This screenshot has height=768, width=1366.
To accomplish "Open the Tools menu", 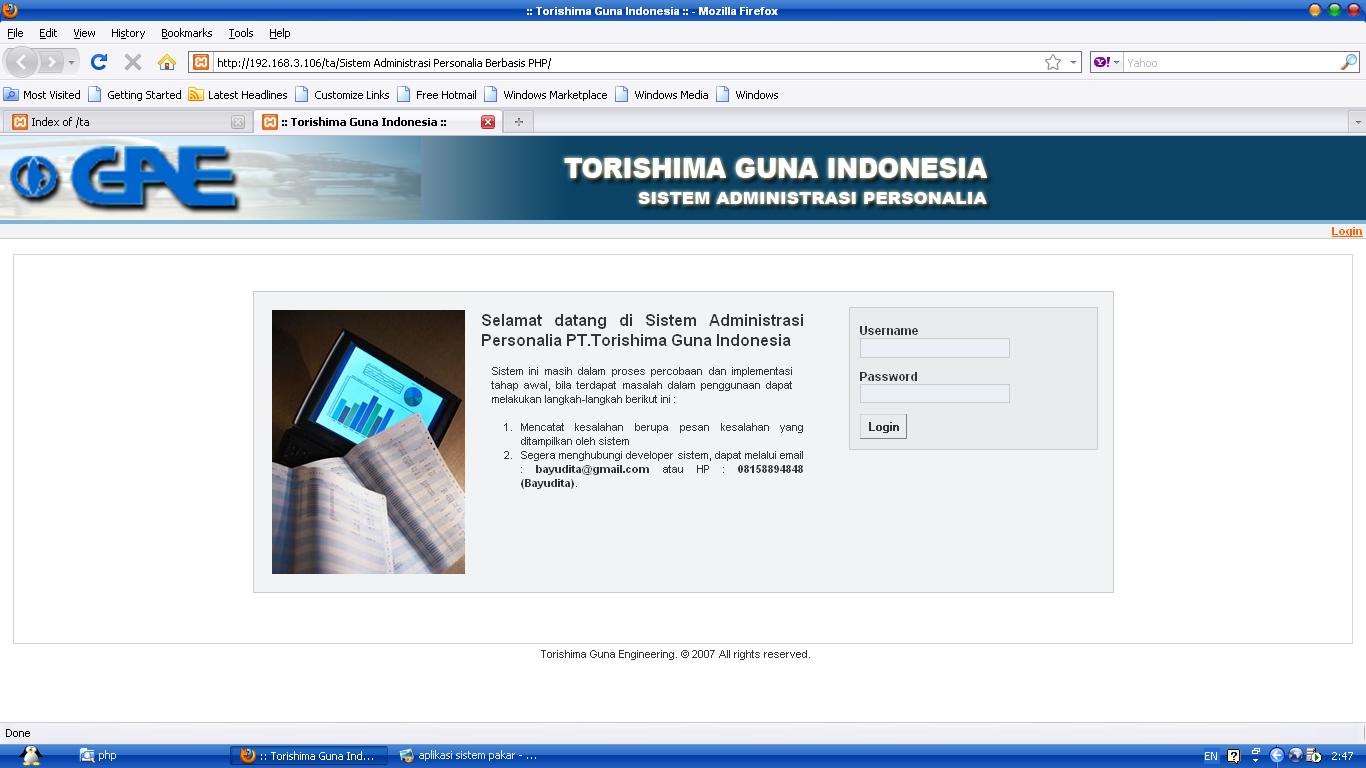I will 240,33.
